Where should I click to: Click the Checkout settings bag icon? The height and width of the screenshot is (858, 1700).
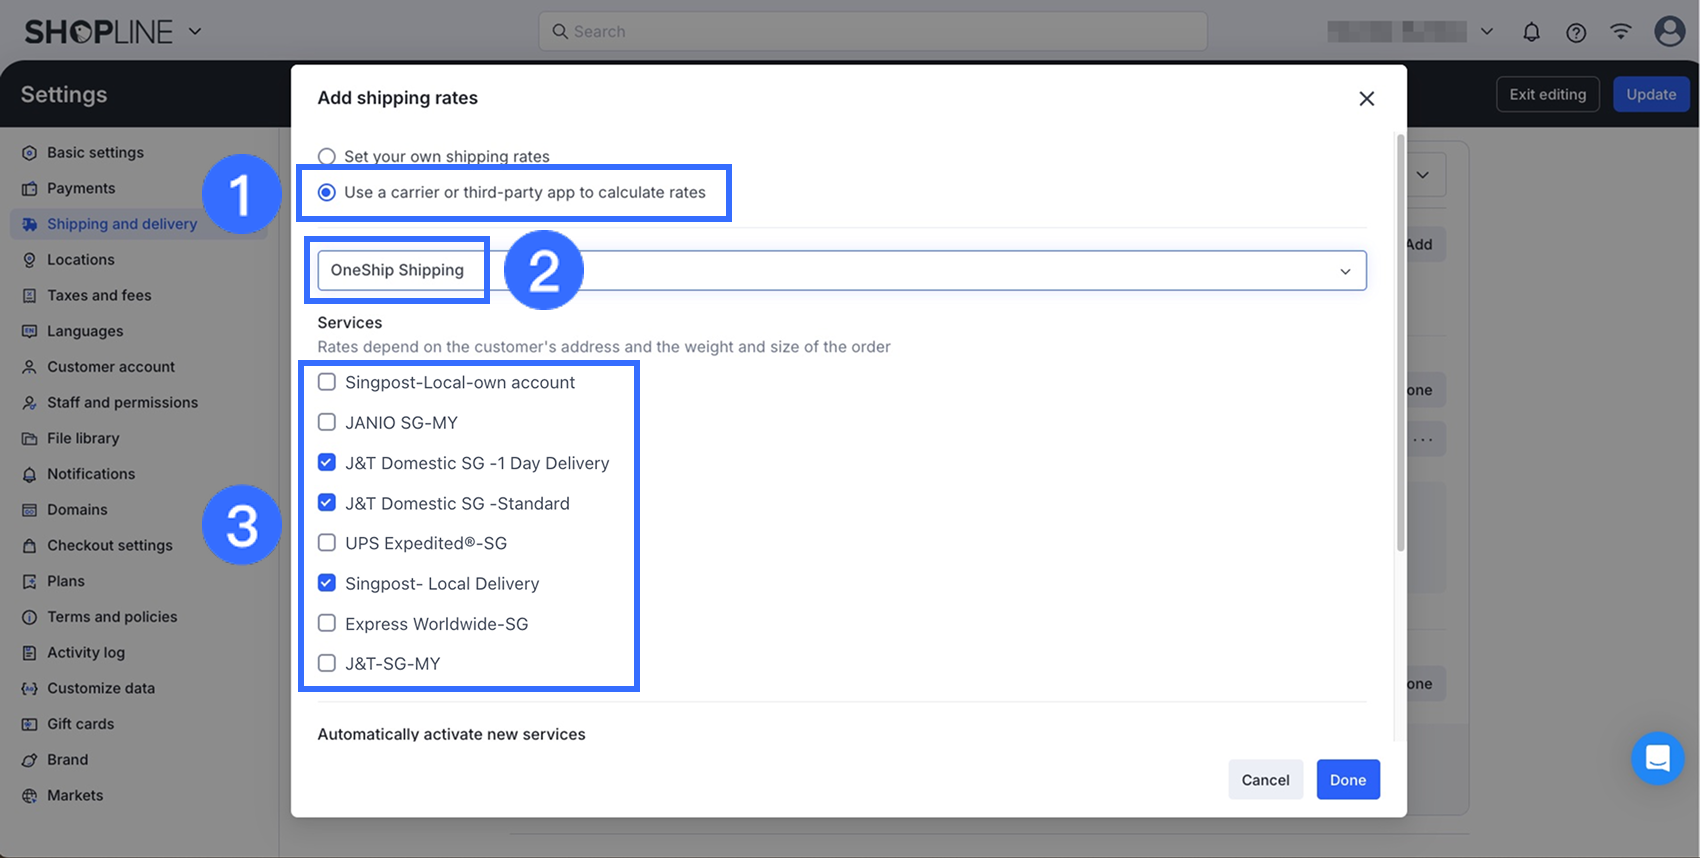click(x=29, y=546)
